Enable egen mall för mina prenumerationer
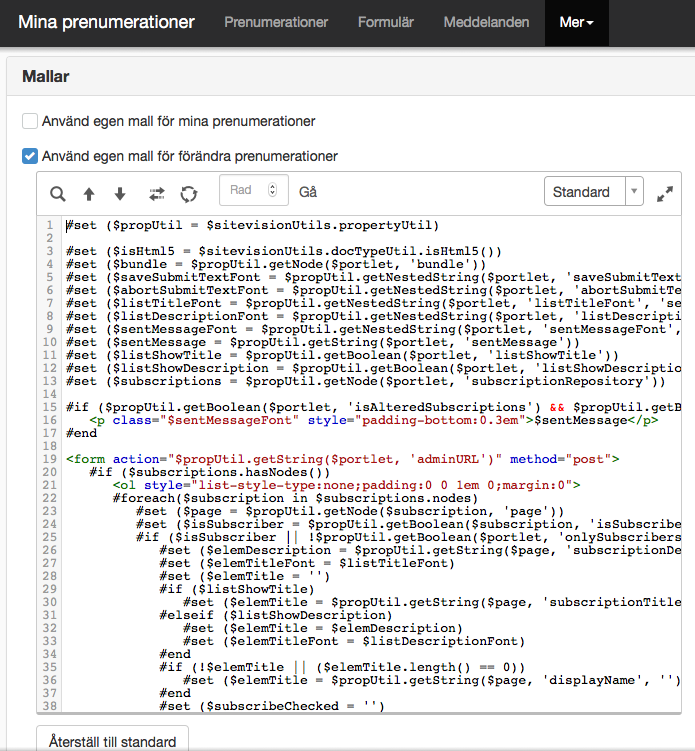The image size is (695, 751). coord(30,121)
